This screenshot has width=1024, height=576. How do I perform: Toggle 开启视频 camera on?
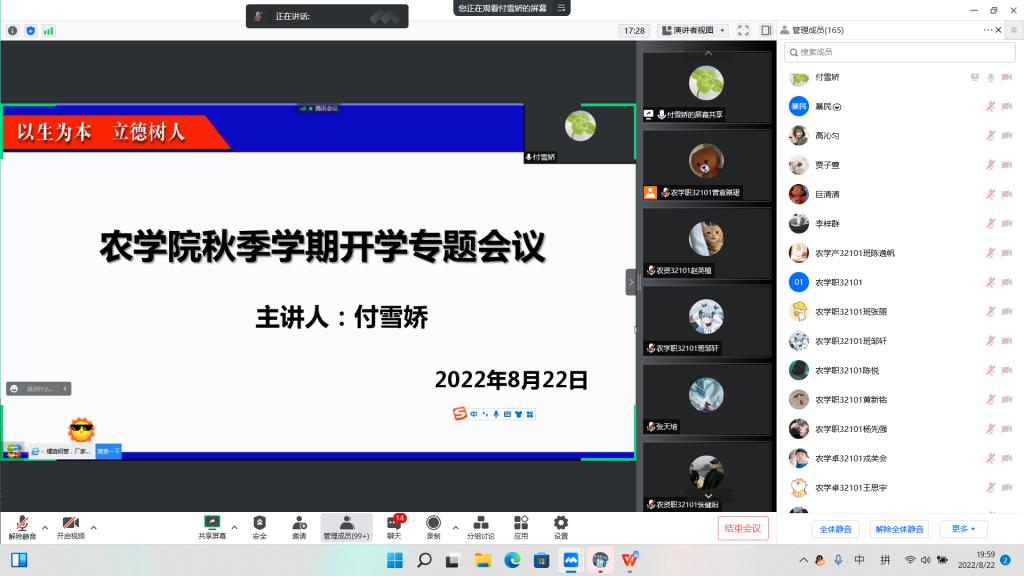70,523
